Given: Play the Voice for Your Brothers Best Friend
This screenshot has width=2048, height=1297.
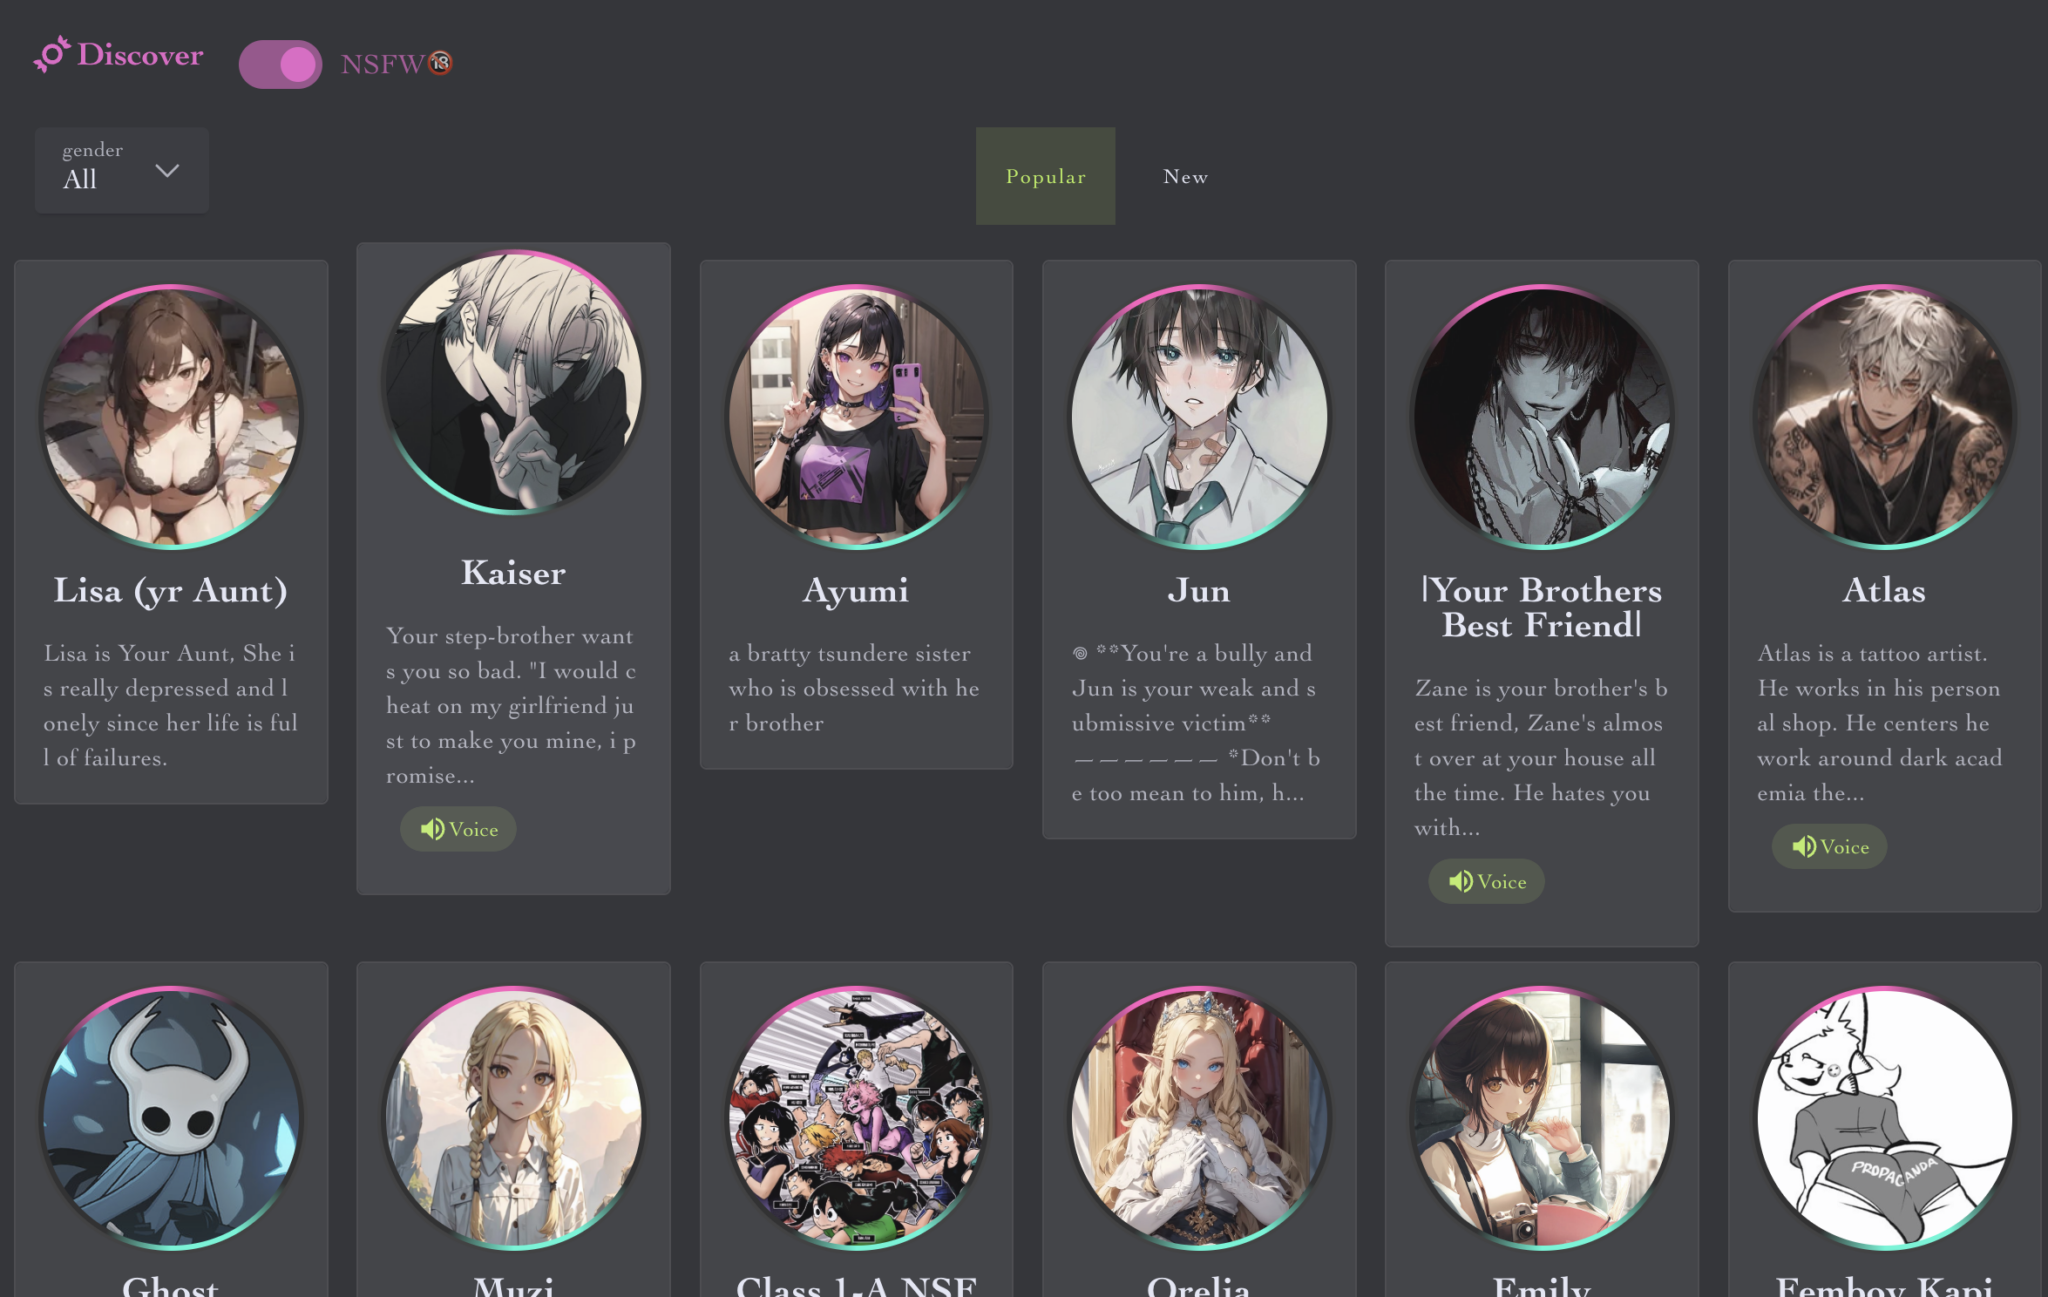Looking at the screenshot, I should [x=1487, y=881].
